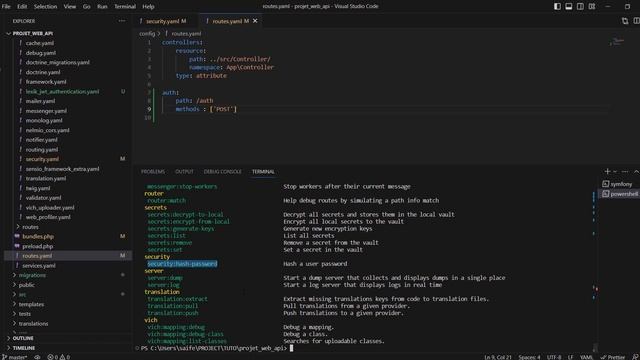The image size is (640, 360).
Task: Open debug.yaml file
Action: [x=40, y=53]
